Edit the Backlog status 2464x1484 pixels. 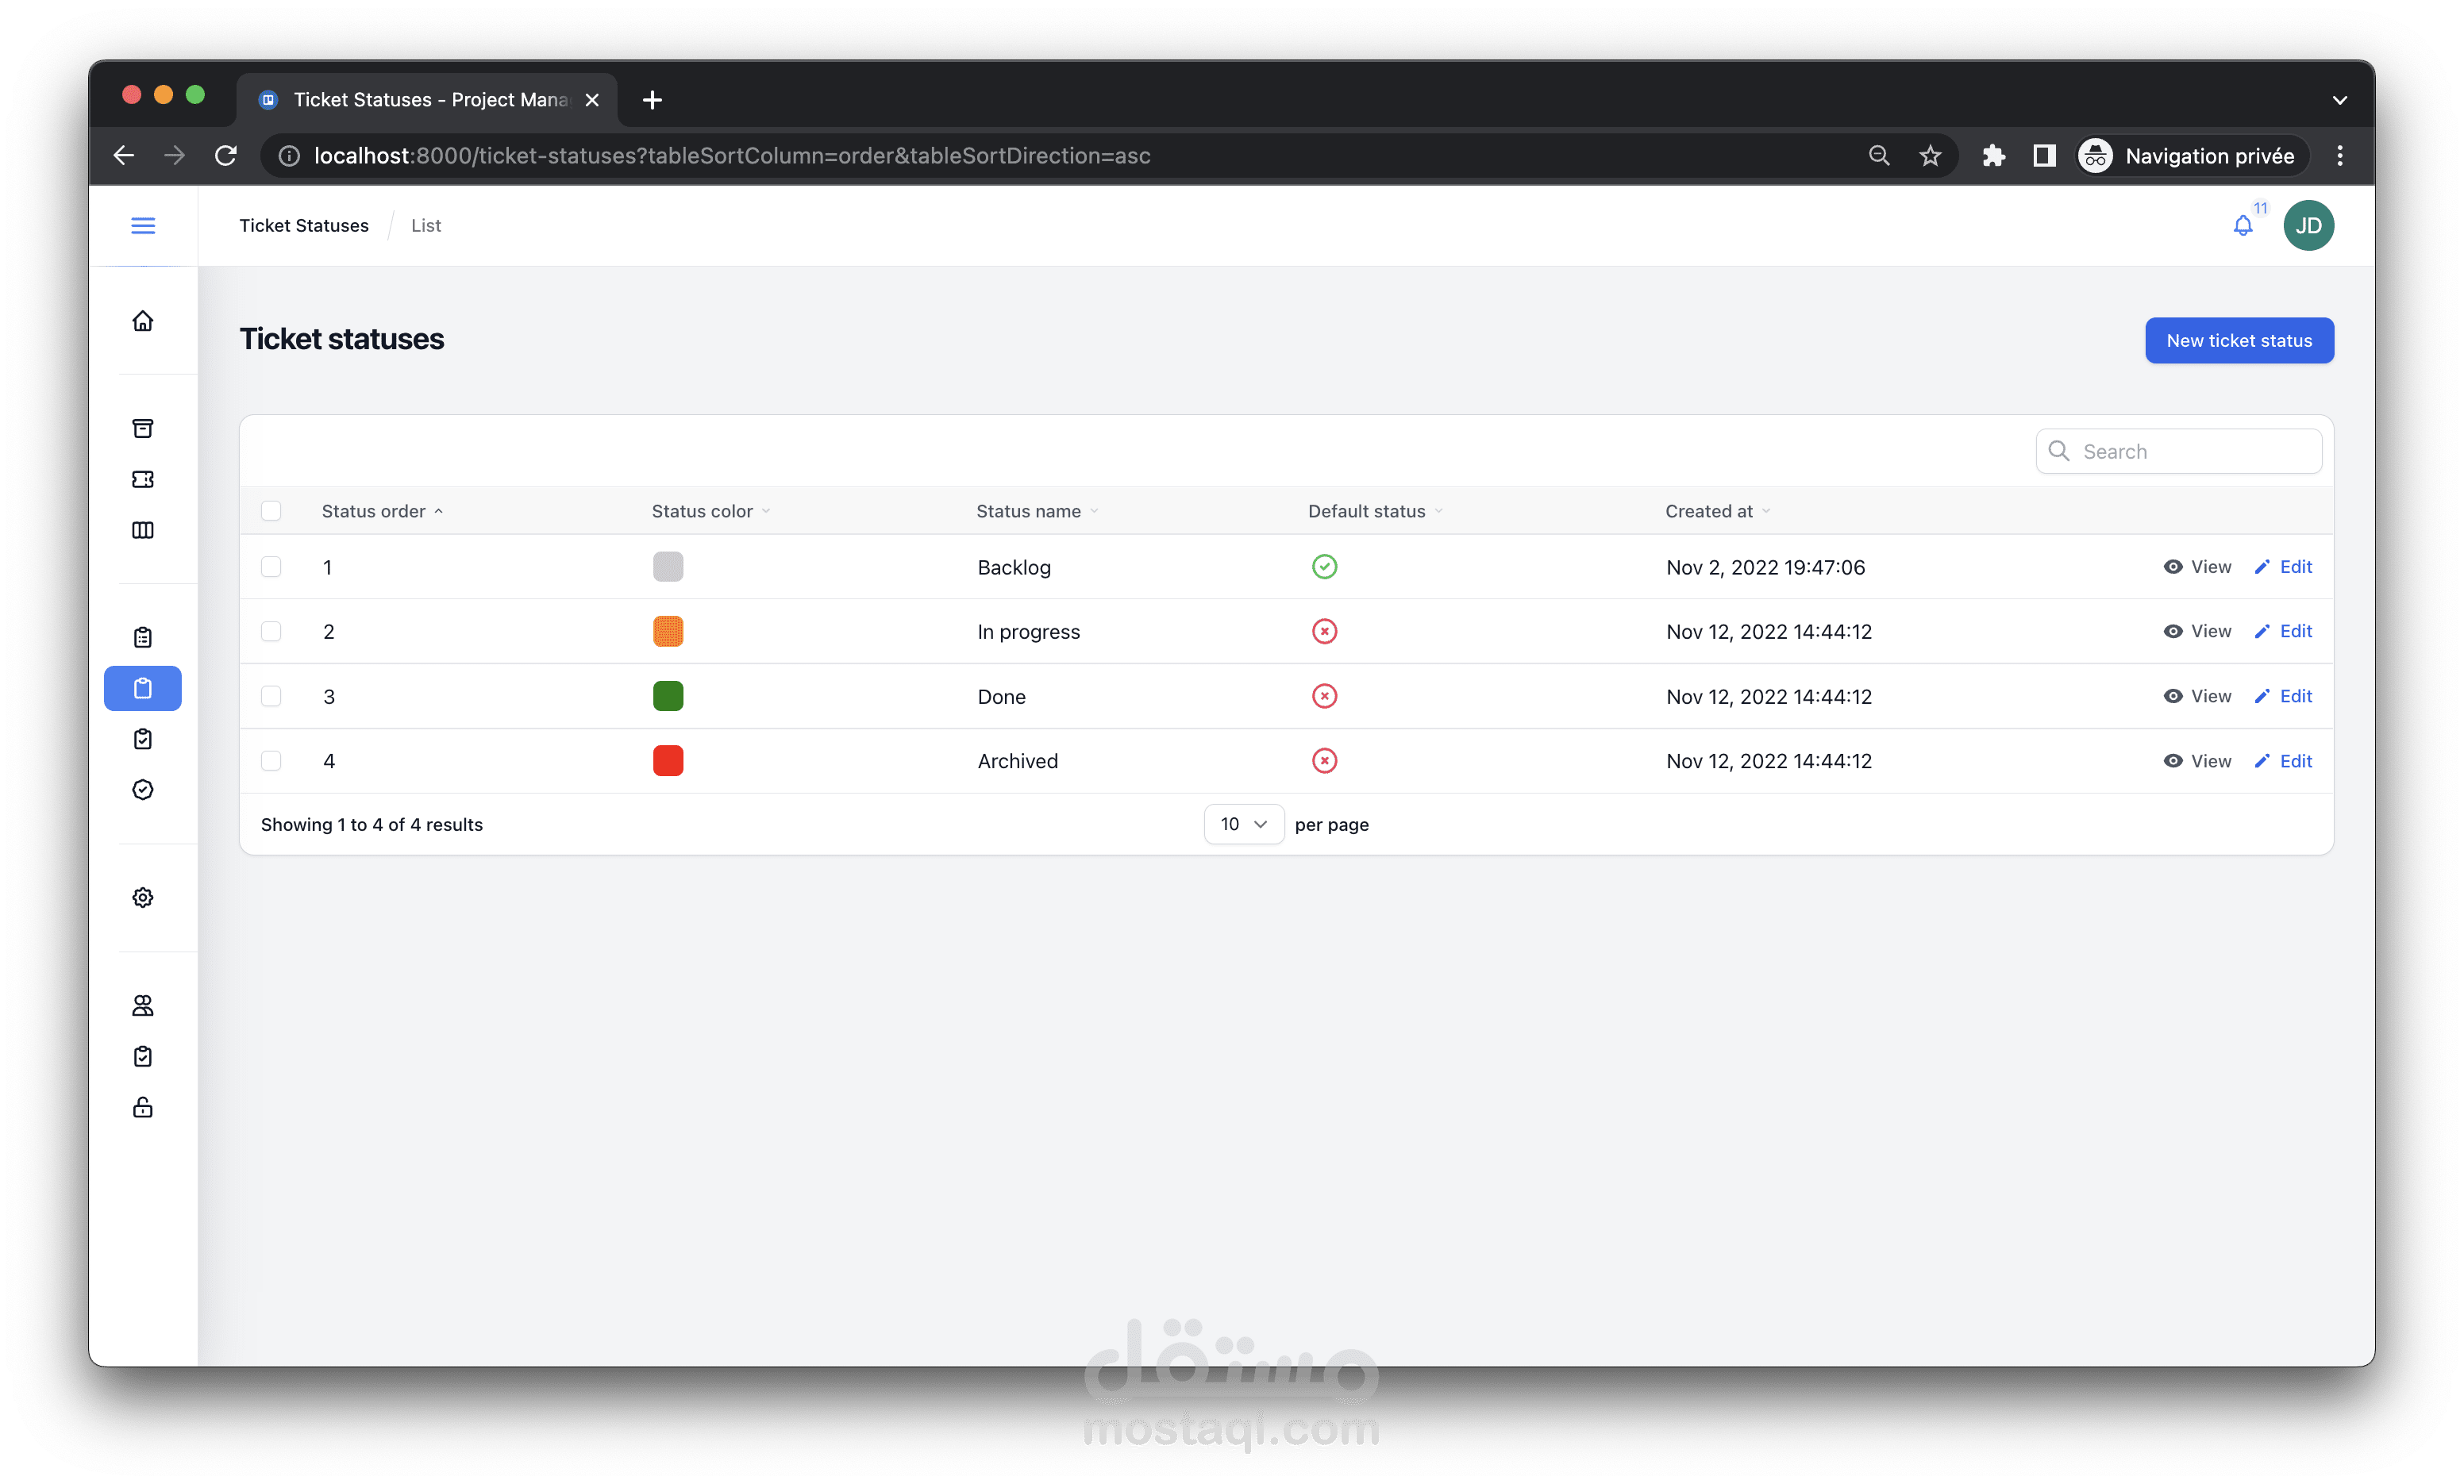click(2283, 566)
